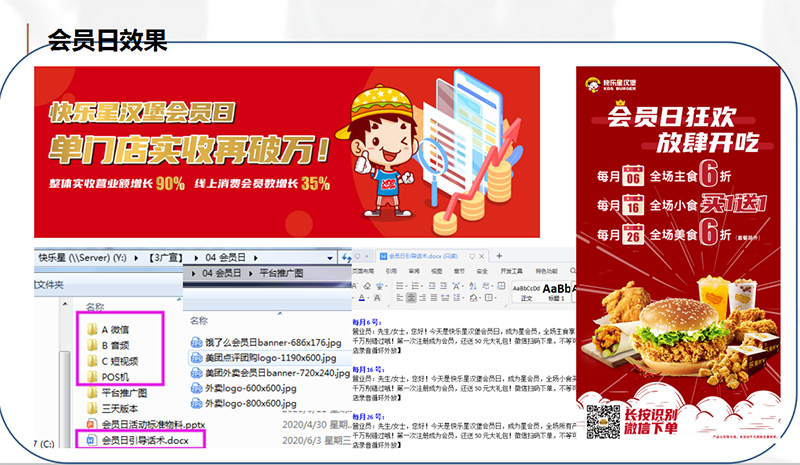Click the 名称 column header above jpg files
This screenshot has height=465, width=800.
click(x=199, y=321)
